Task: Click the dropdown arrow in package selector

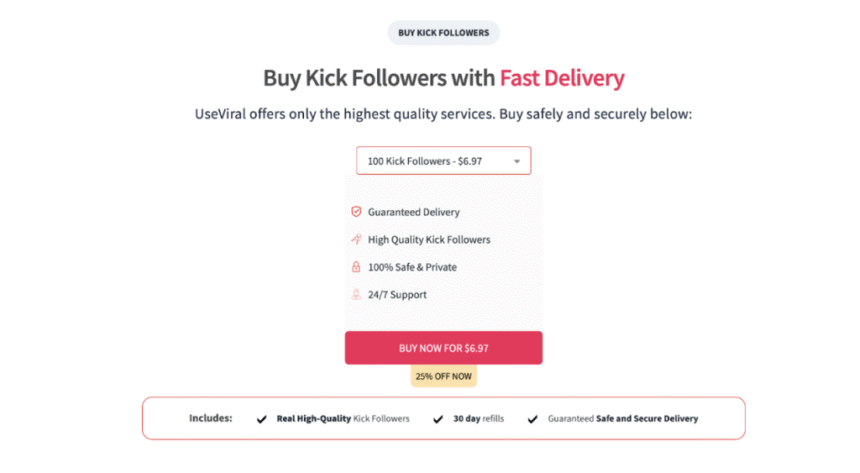Action: 517,161
